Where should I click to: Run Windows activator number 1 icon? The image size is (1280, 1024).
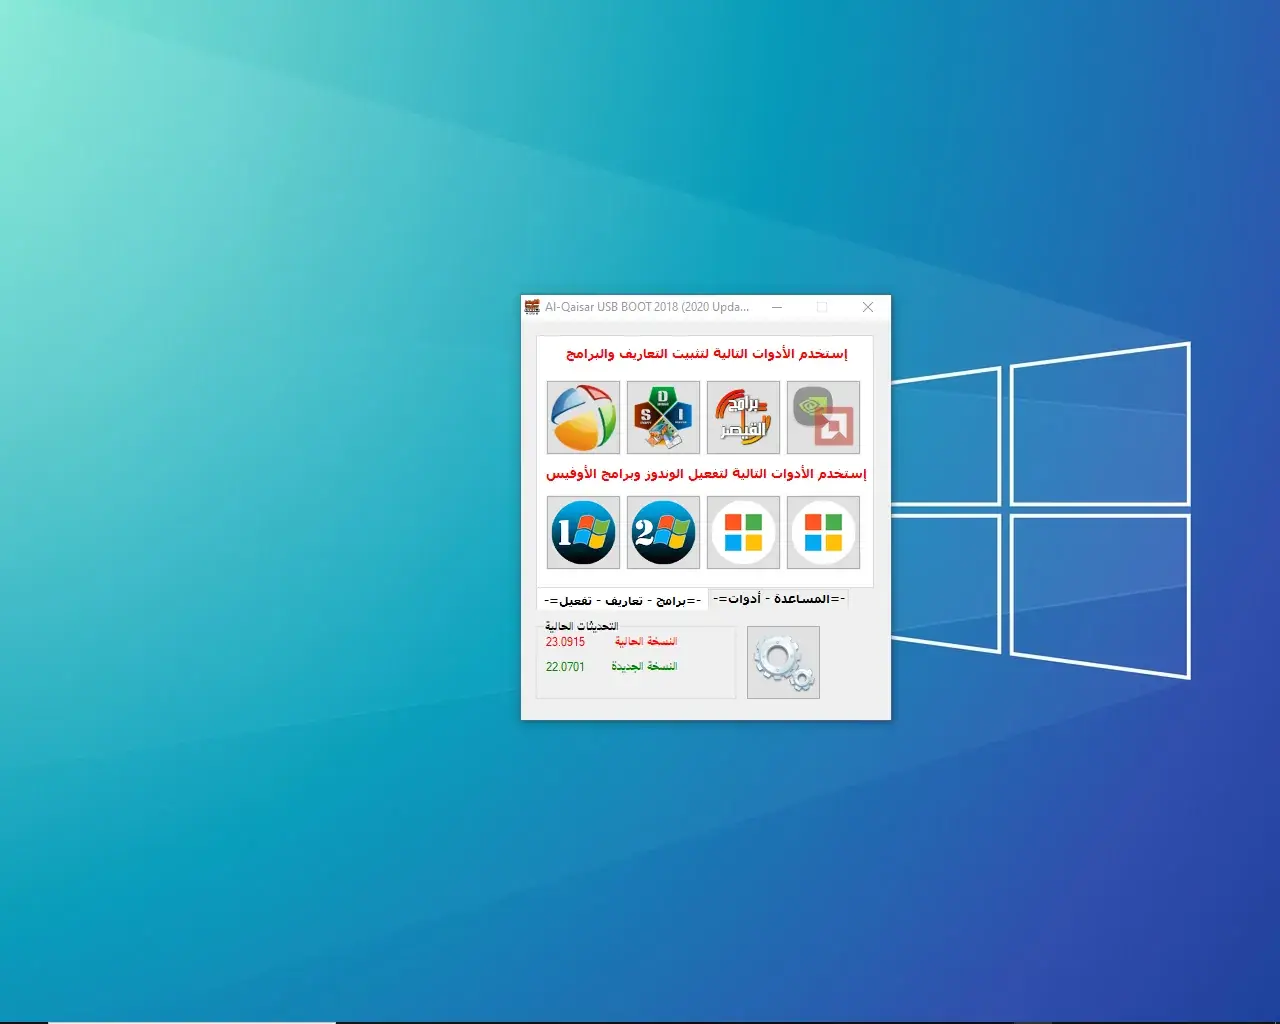[583, 533]
